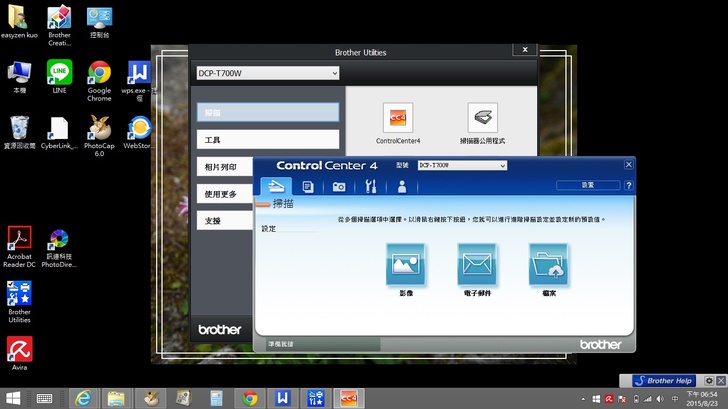Select 相片列印 in Brother Utilities sidebar

[x=267, y=167]
